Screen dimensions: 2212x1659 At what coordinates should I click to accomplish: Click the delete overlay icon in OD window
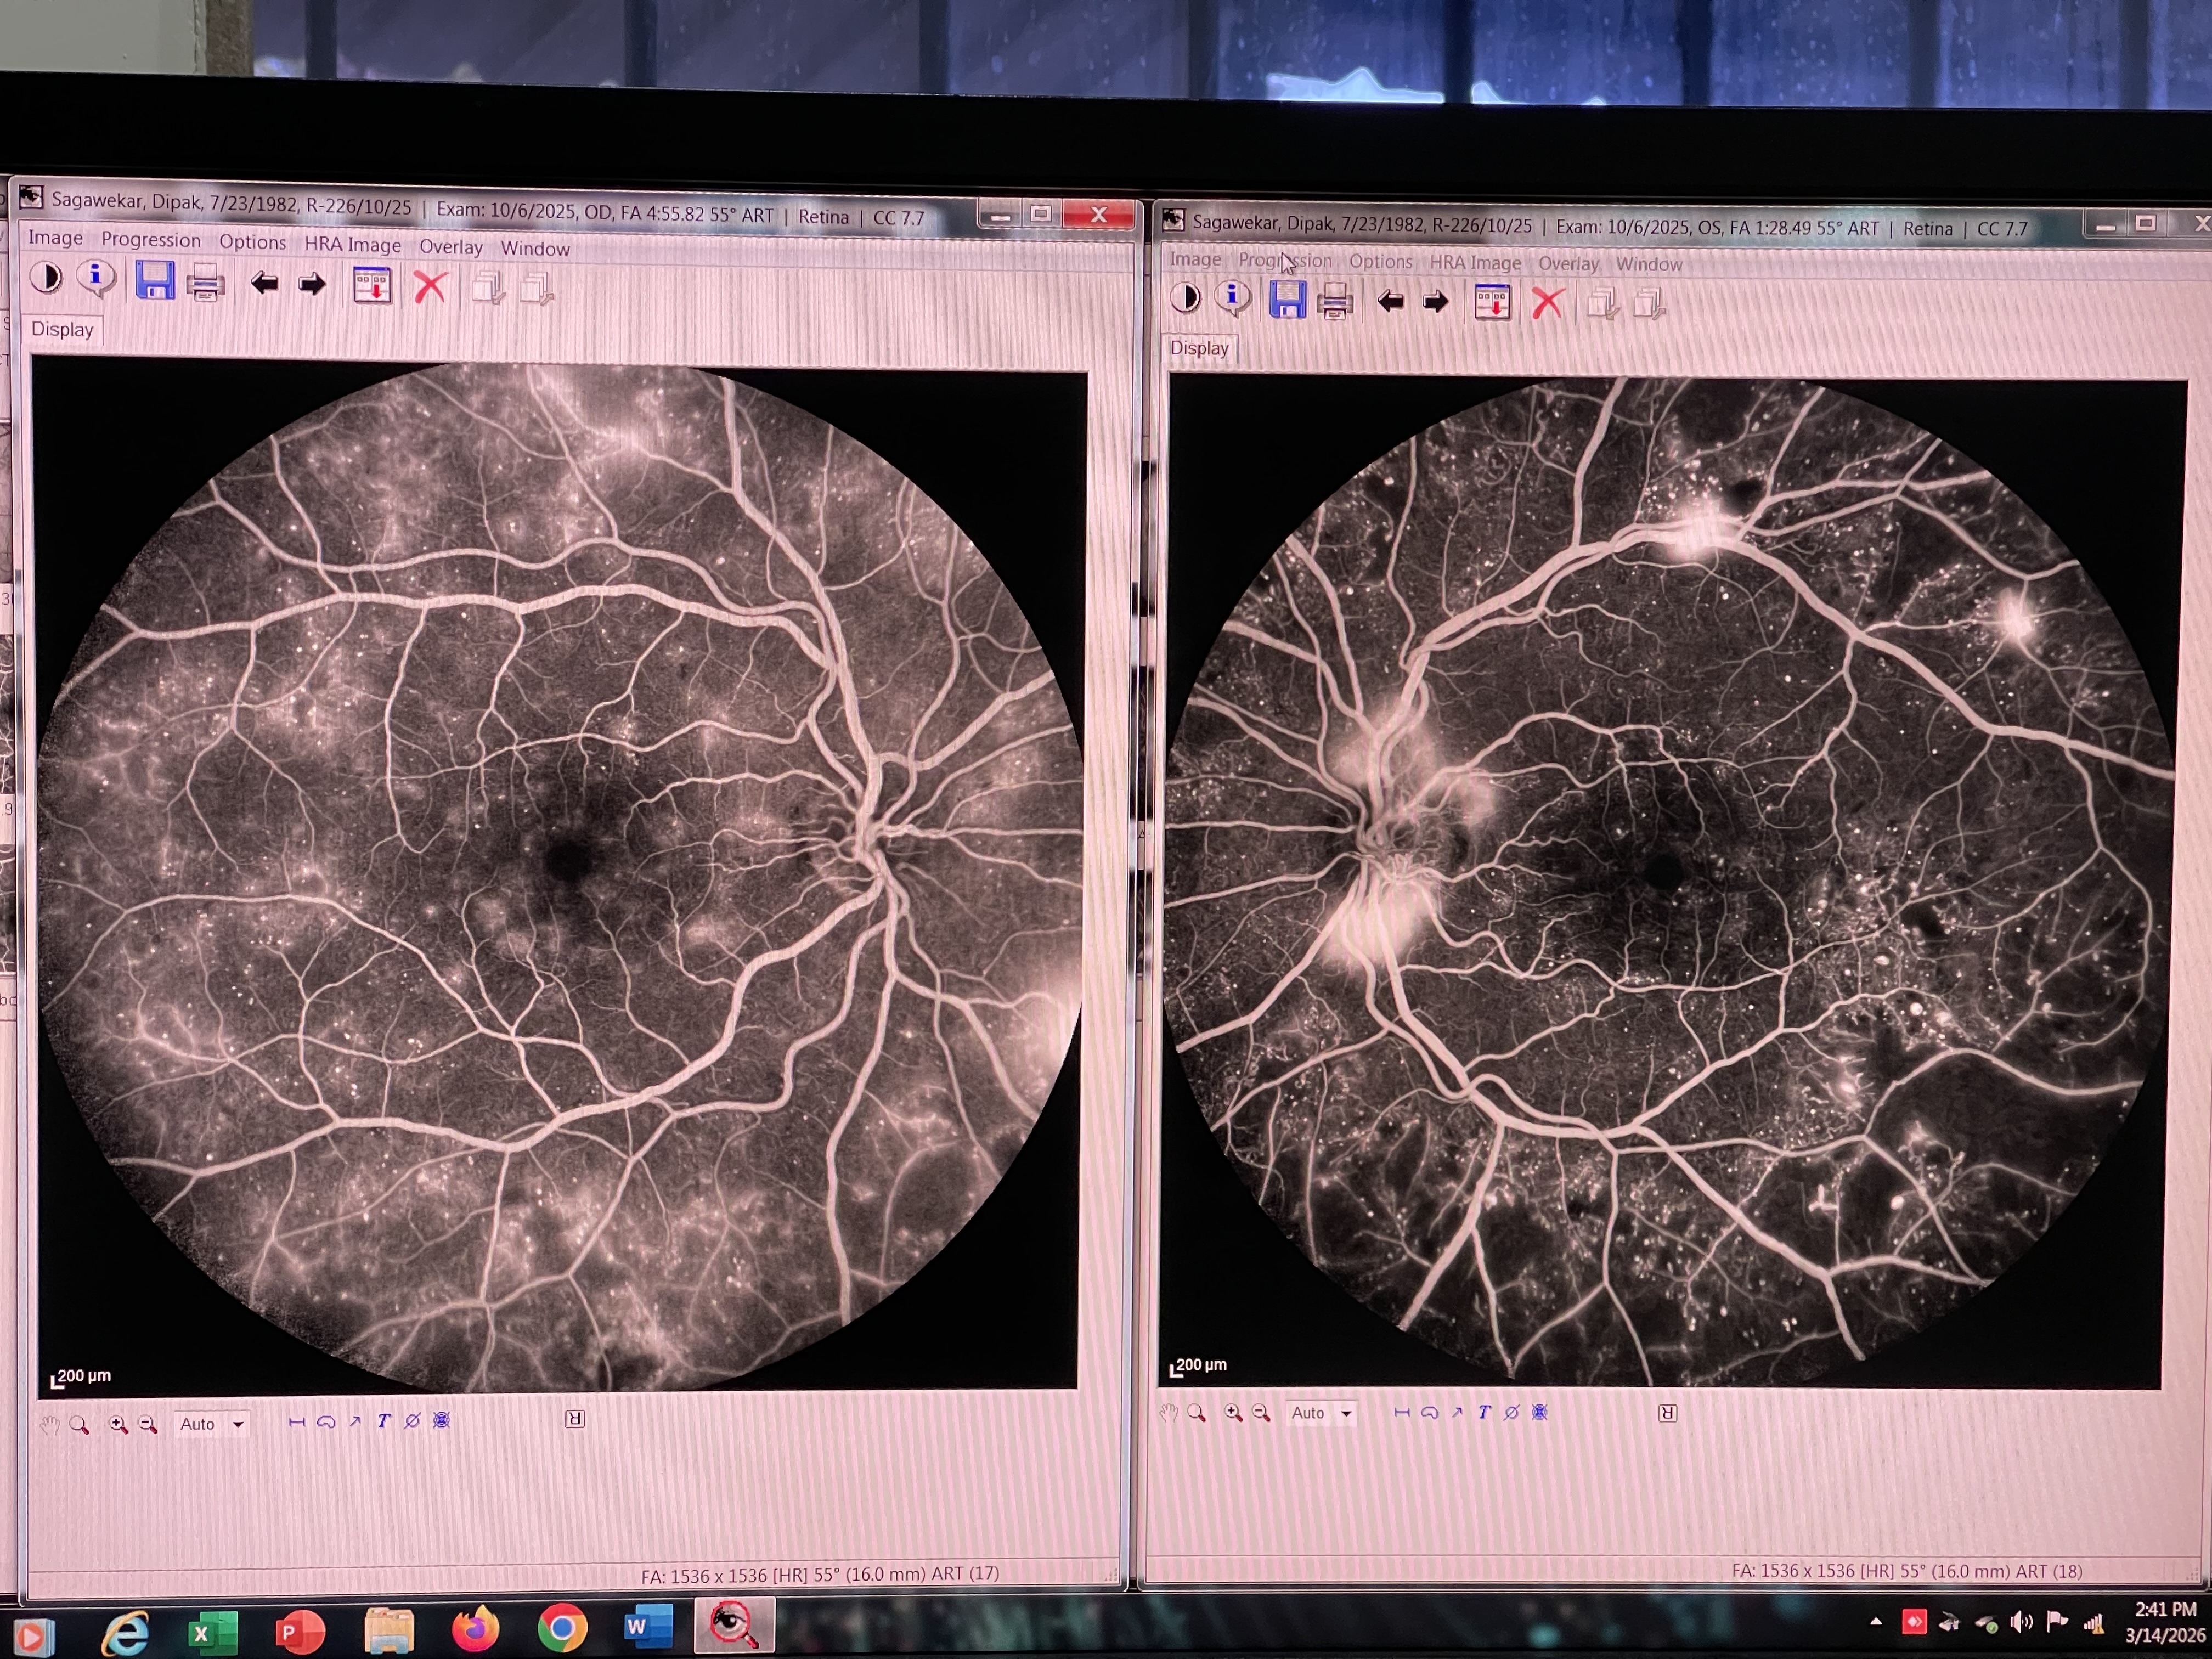[412, 1420]
